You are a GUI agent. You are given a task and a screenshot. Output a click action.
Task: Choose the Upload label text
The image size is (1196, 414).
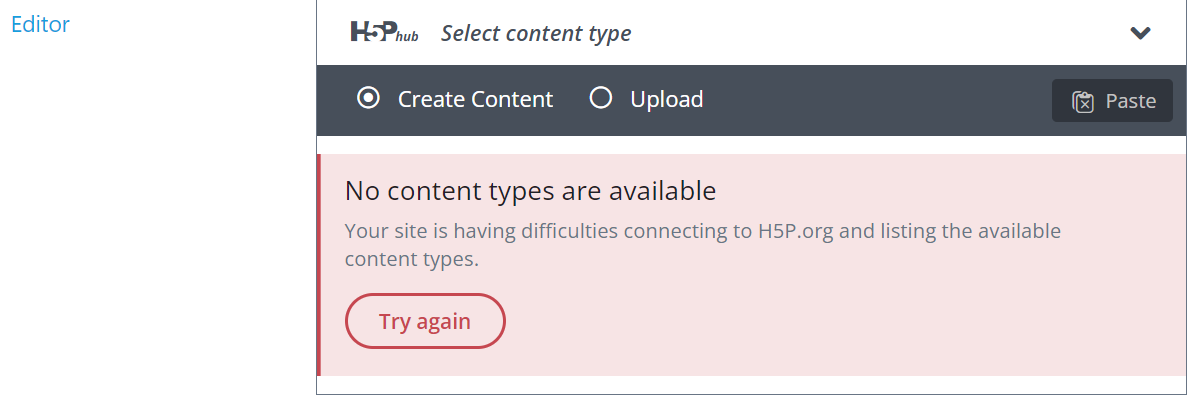tap(667, 100)
